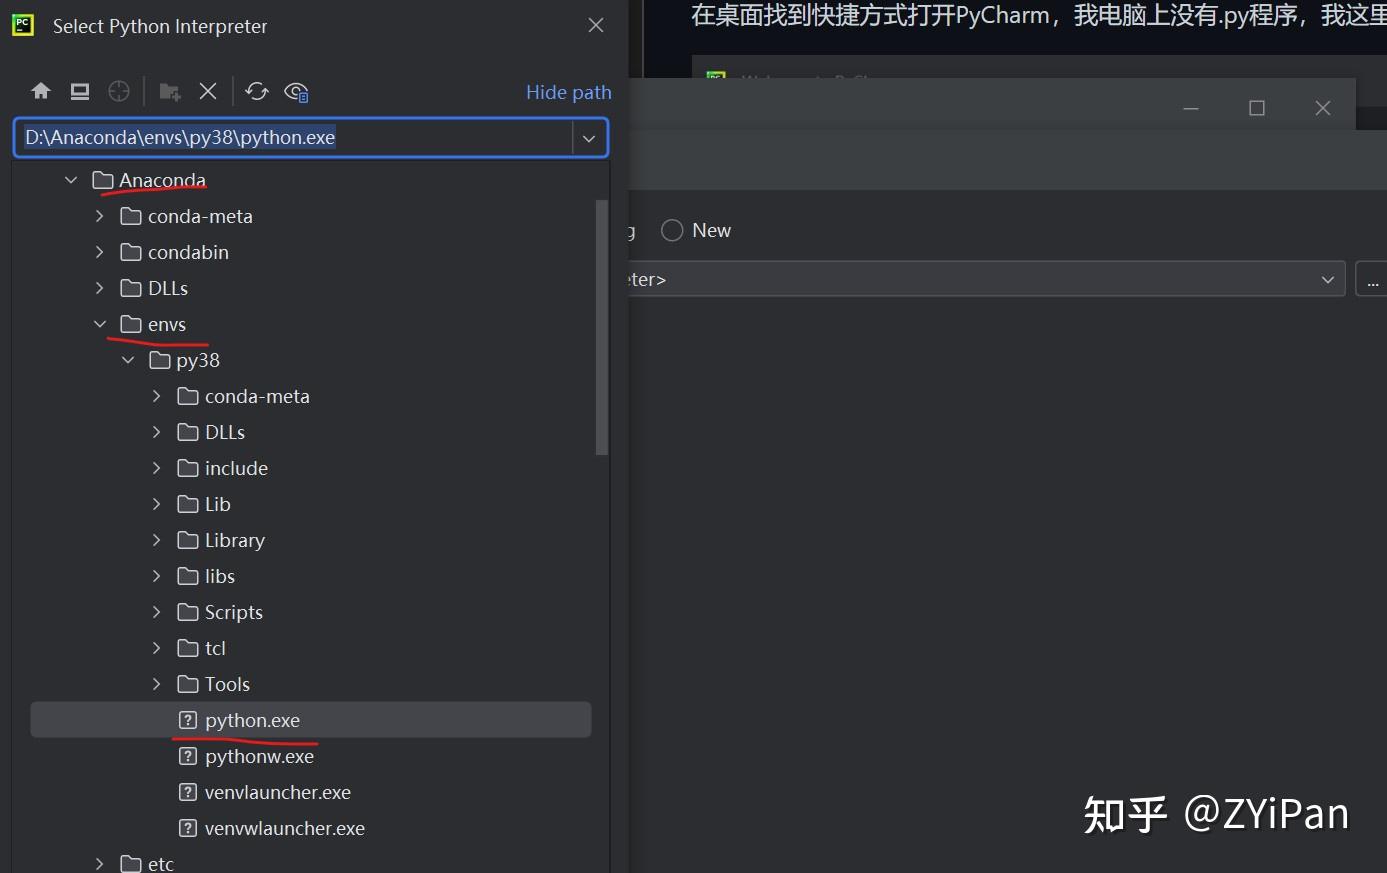Click the Desktop directory icon
The height and width of the screenshot is (873, 1387).
pyautogui.click(x=79, y=91)
